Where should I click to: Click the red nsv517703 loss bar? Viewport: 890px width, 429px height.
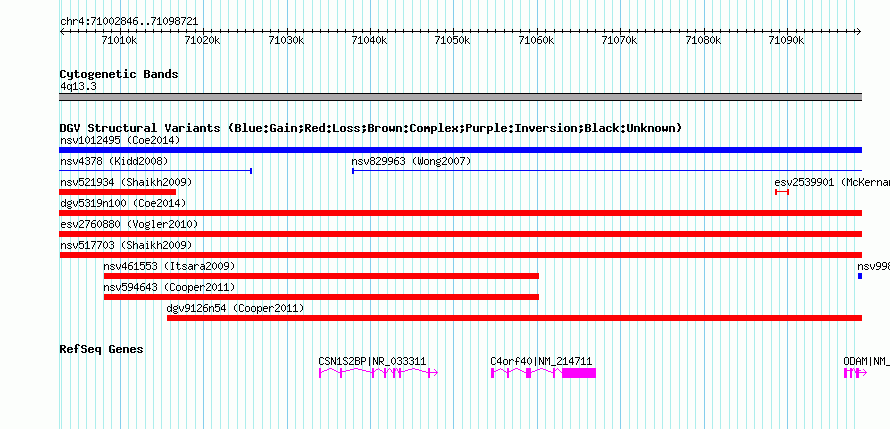[x=460, y=255]
